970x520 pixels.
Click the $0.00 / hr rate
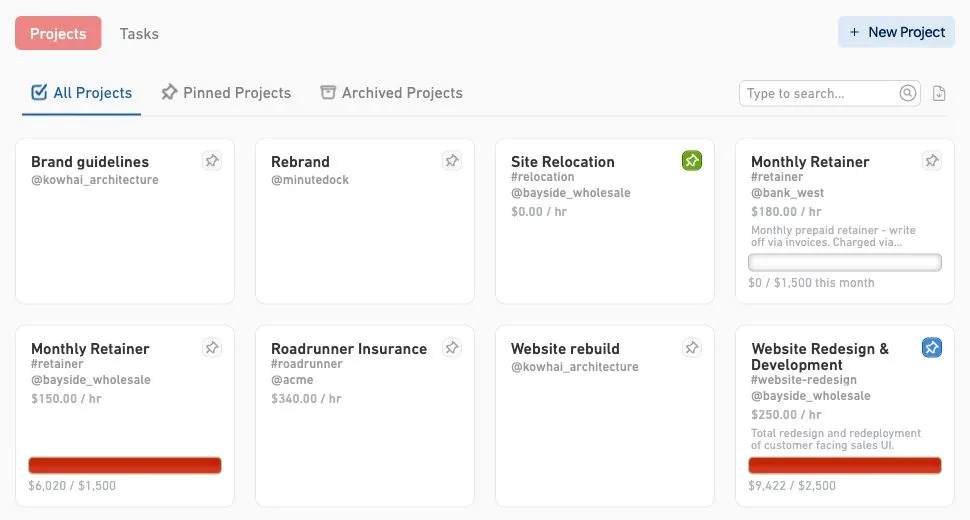coord(539,211)
